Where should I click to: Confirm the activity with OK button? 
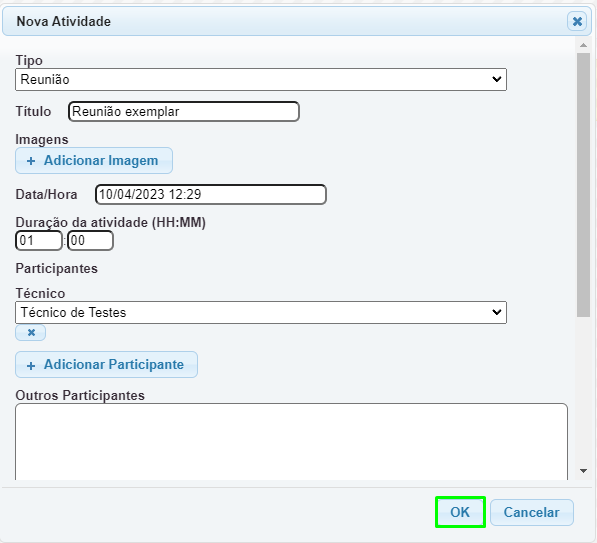[460, 512]
